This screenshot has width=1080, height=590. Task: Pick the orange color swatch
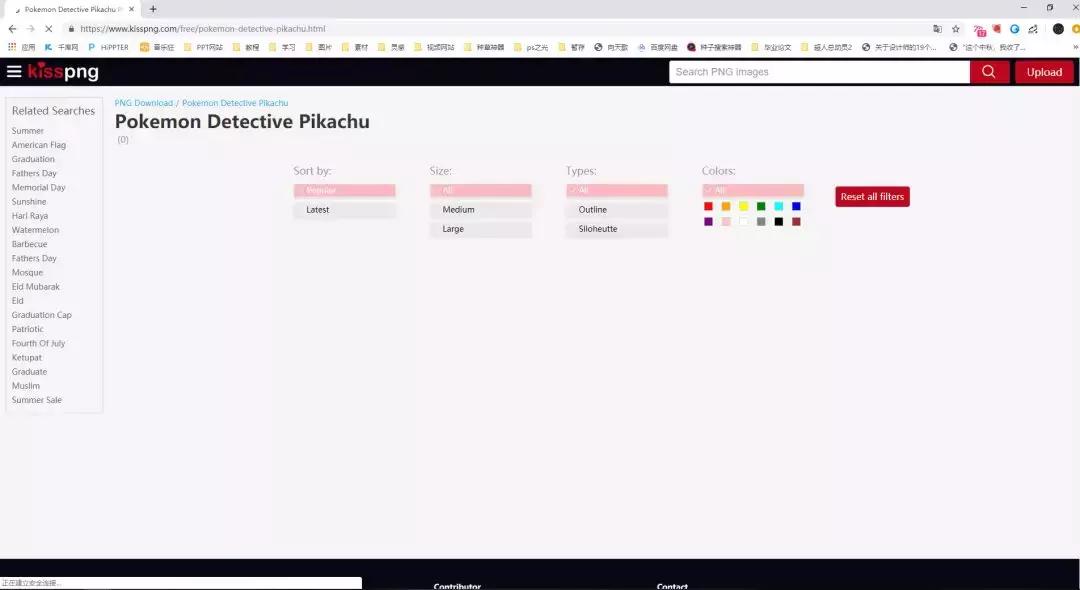click(x=726, y=207)
